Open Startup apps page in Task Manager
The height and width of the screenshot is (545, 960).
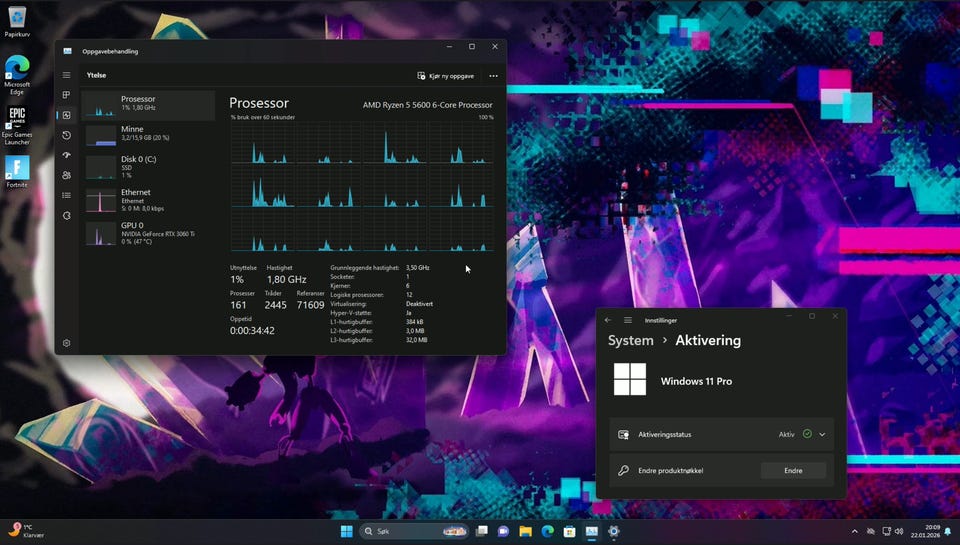tap(66, 155)
